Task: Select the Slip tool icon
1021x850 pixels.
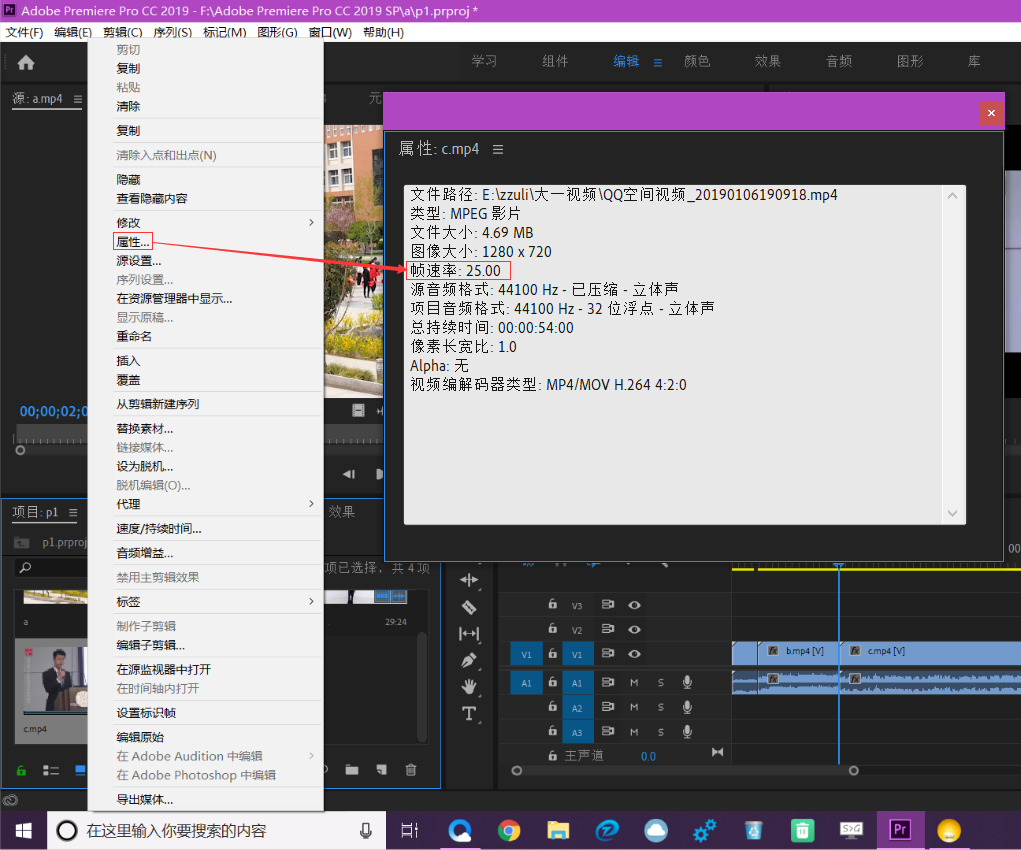Action: [x=469, y=633]
